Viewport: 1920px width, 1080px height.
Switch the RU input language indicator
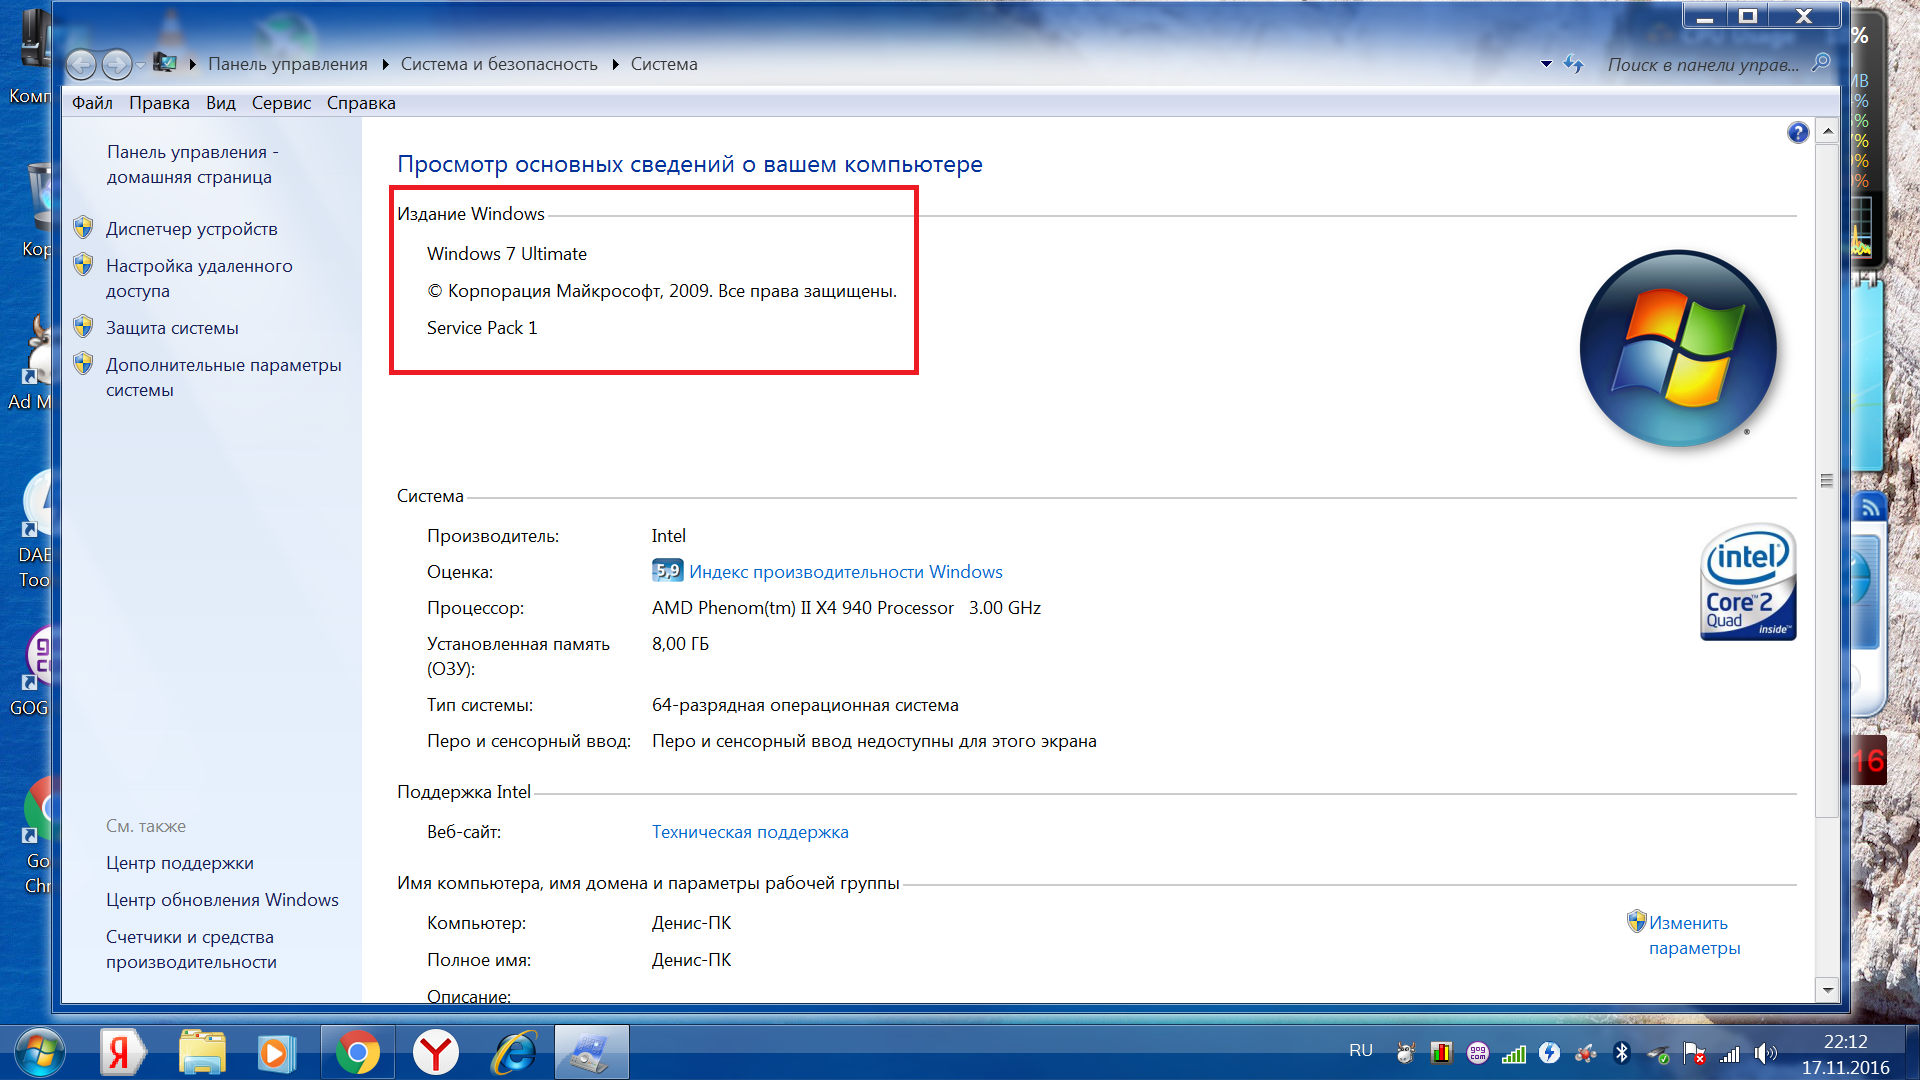1361,1050
